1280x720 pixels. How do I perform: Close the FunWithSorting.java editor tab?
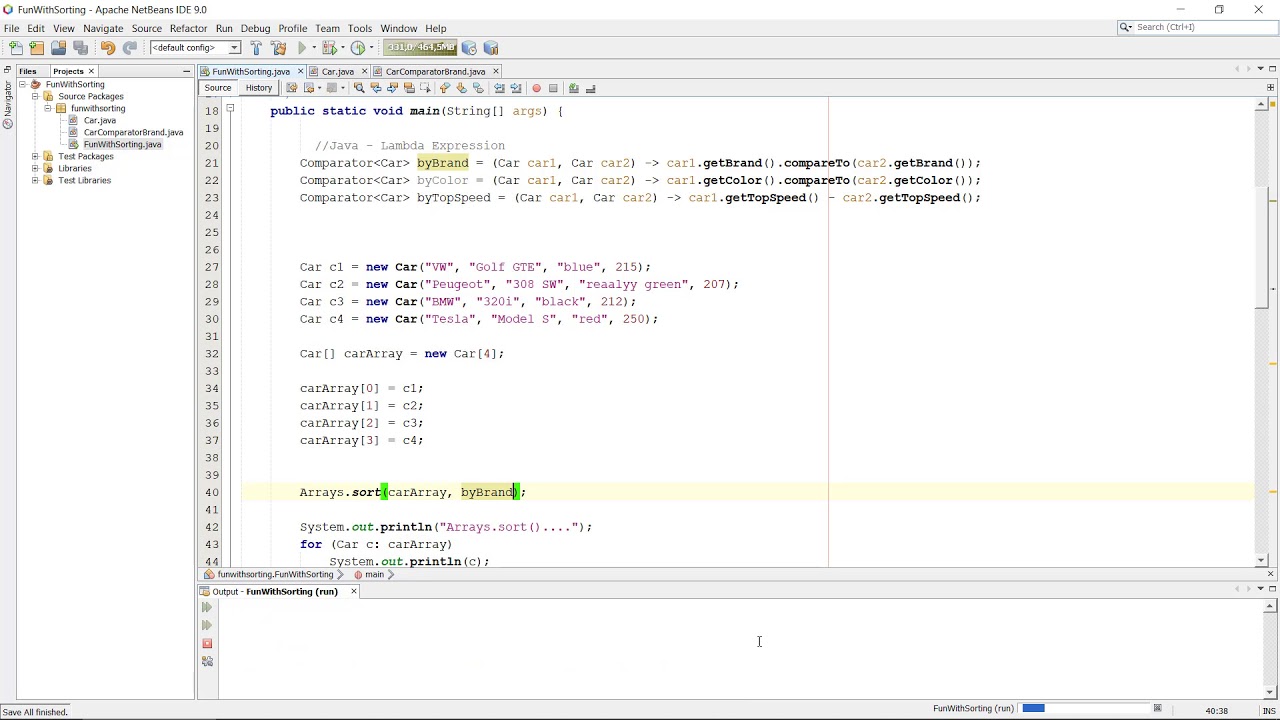(x=298, y=71)
